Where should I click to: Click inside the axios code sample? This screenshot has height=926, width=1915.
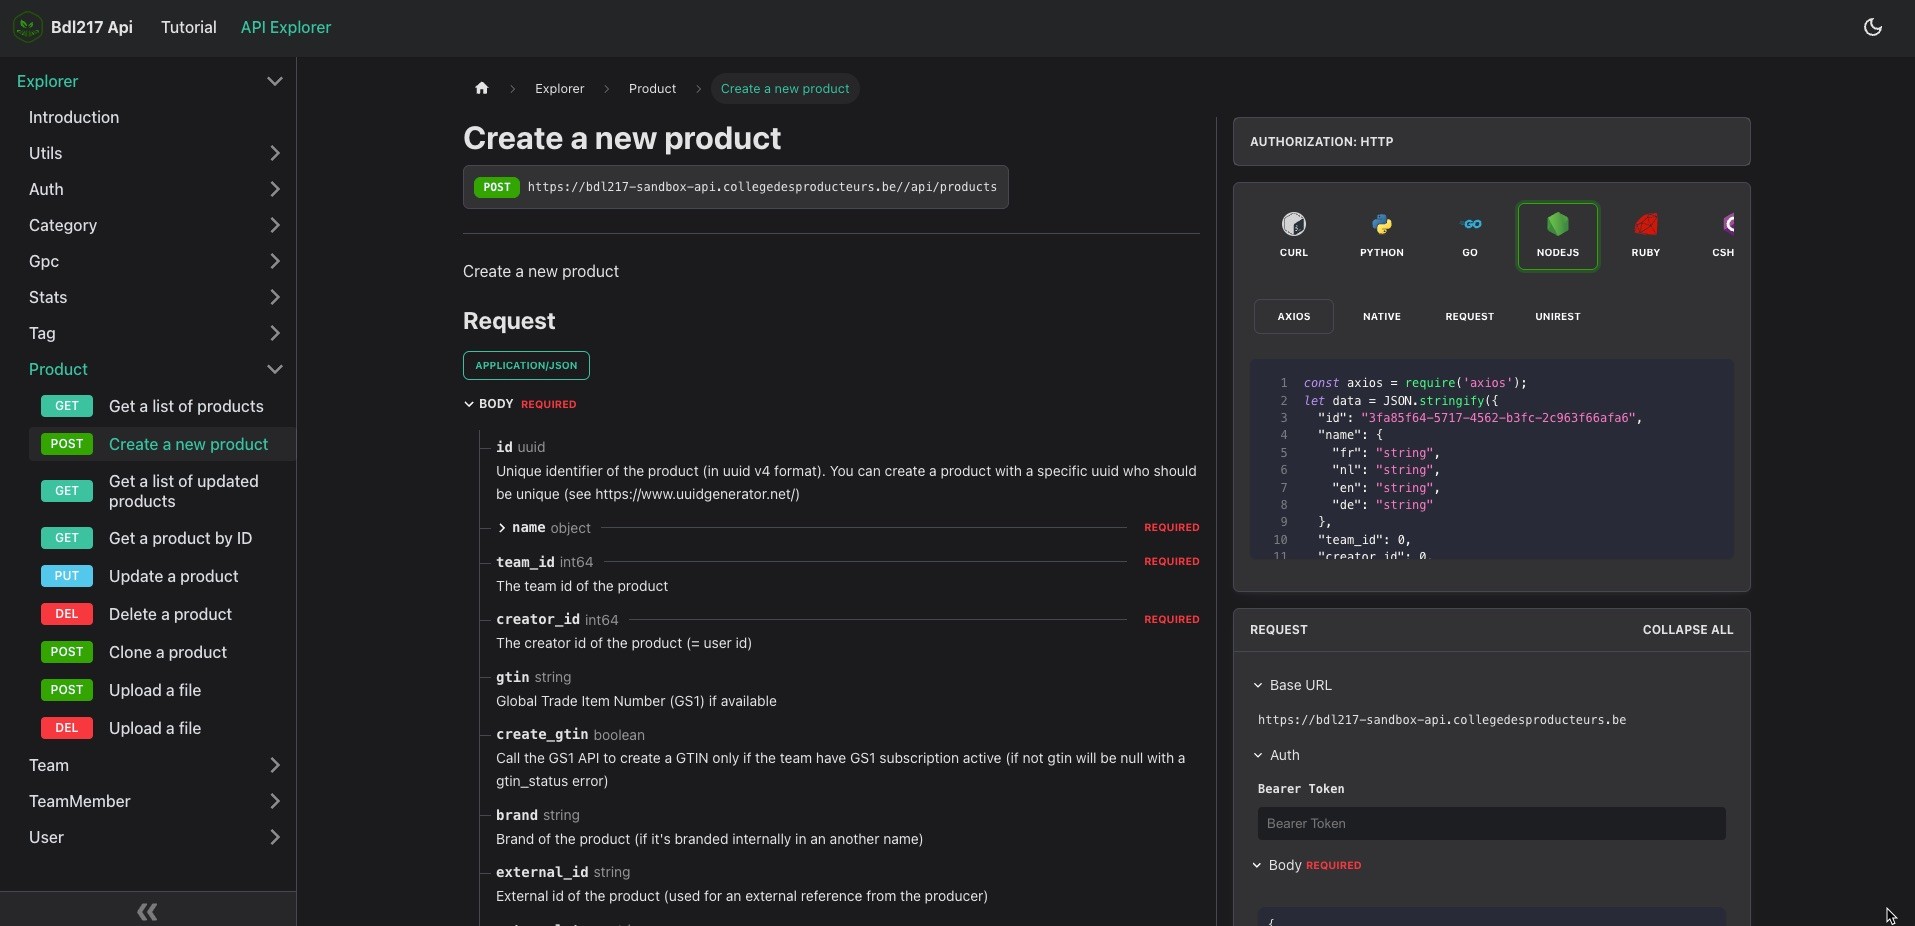(x=1491, y=459)
